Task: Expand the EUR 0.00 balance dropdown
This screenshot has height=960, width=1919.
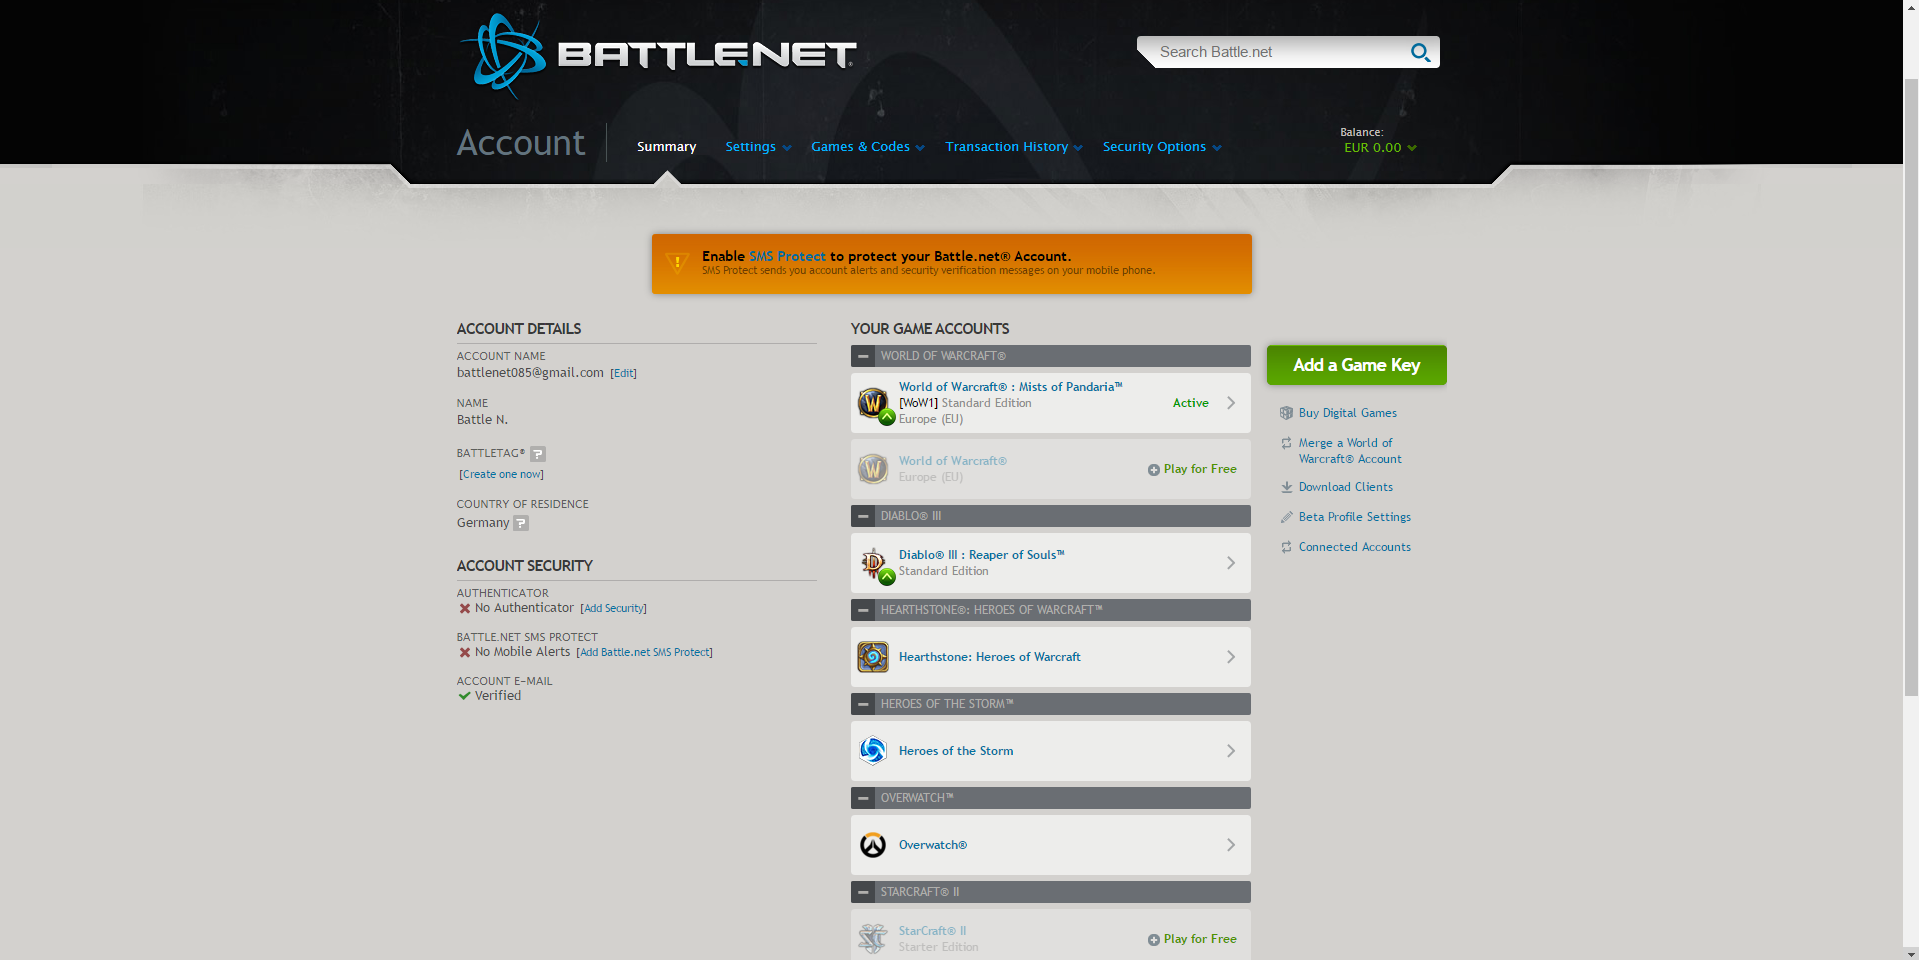Action: tap(1380, 148)
